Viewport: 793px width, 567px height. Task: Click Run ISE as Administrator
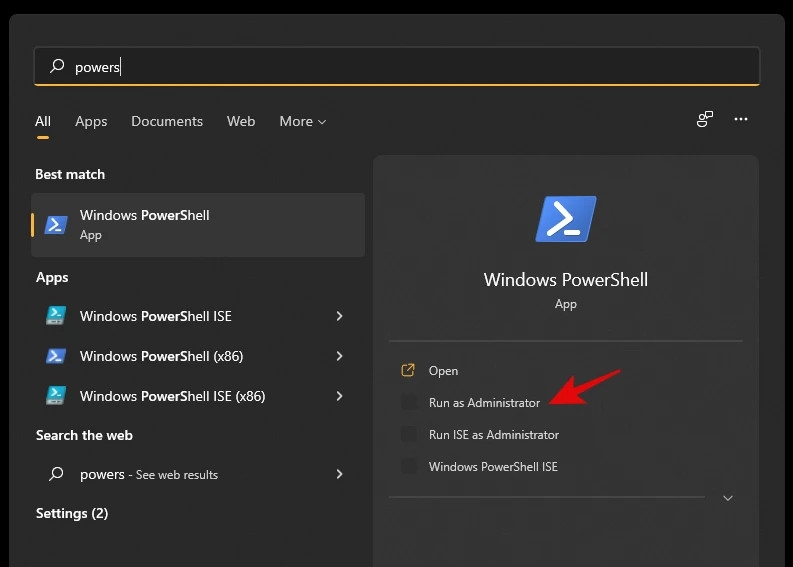(494, 434)
